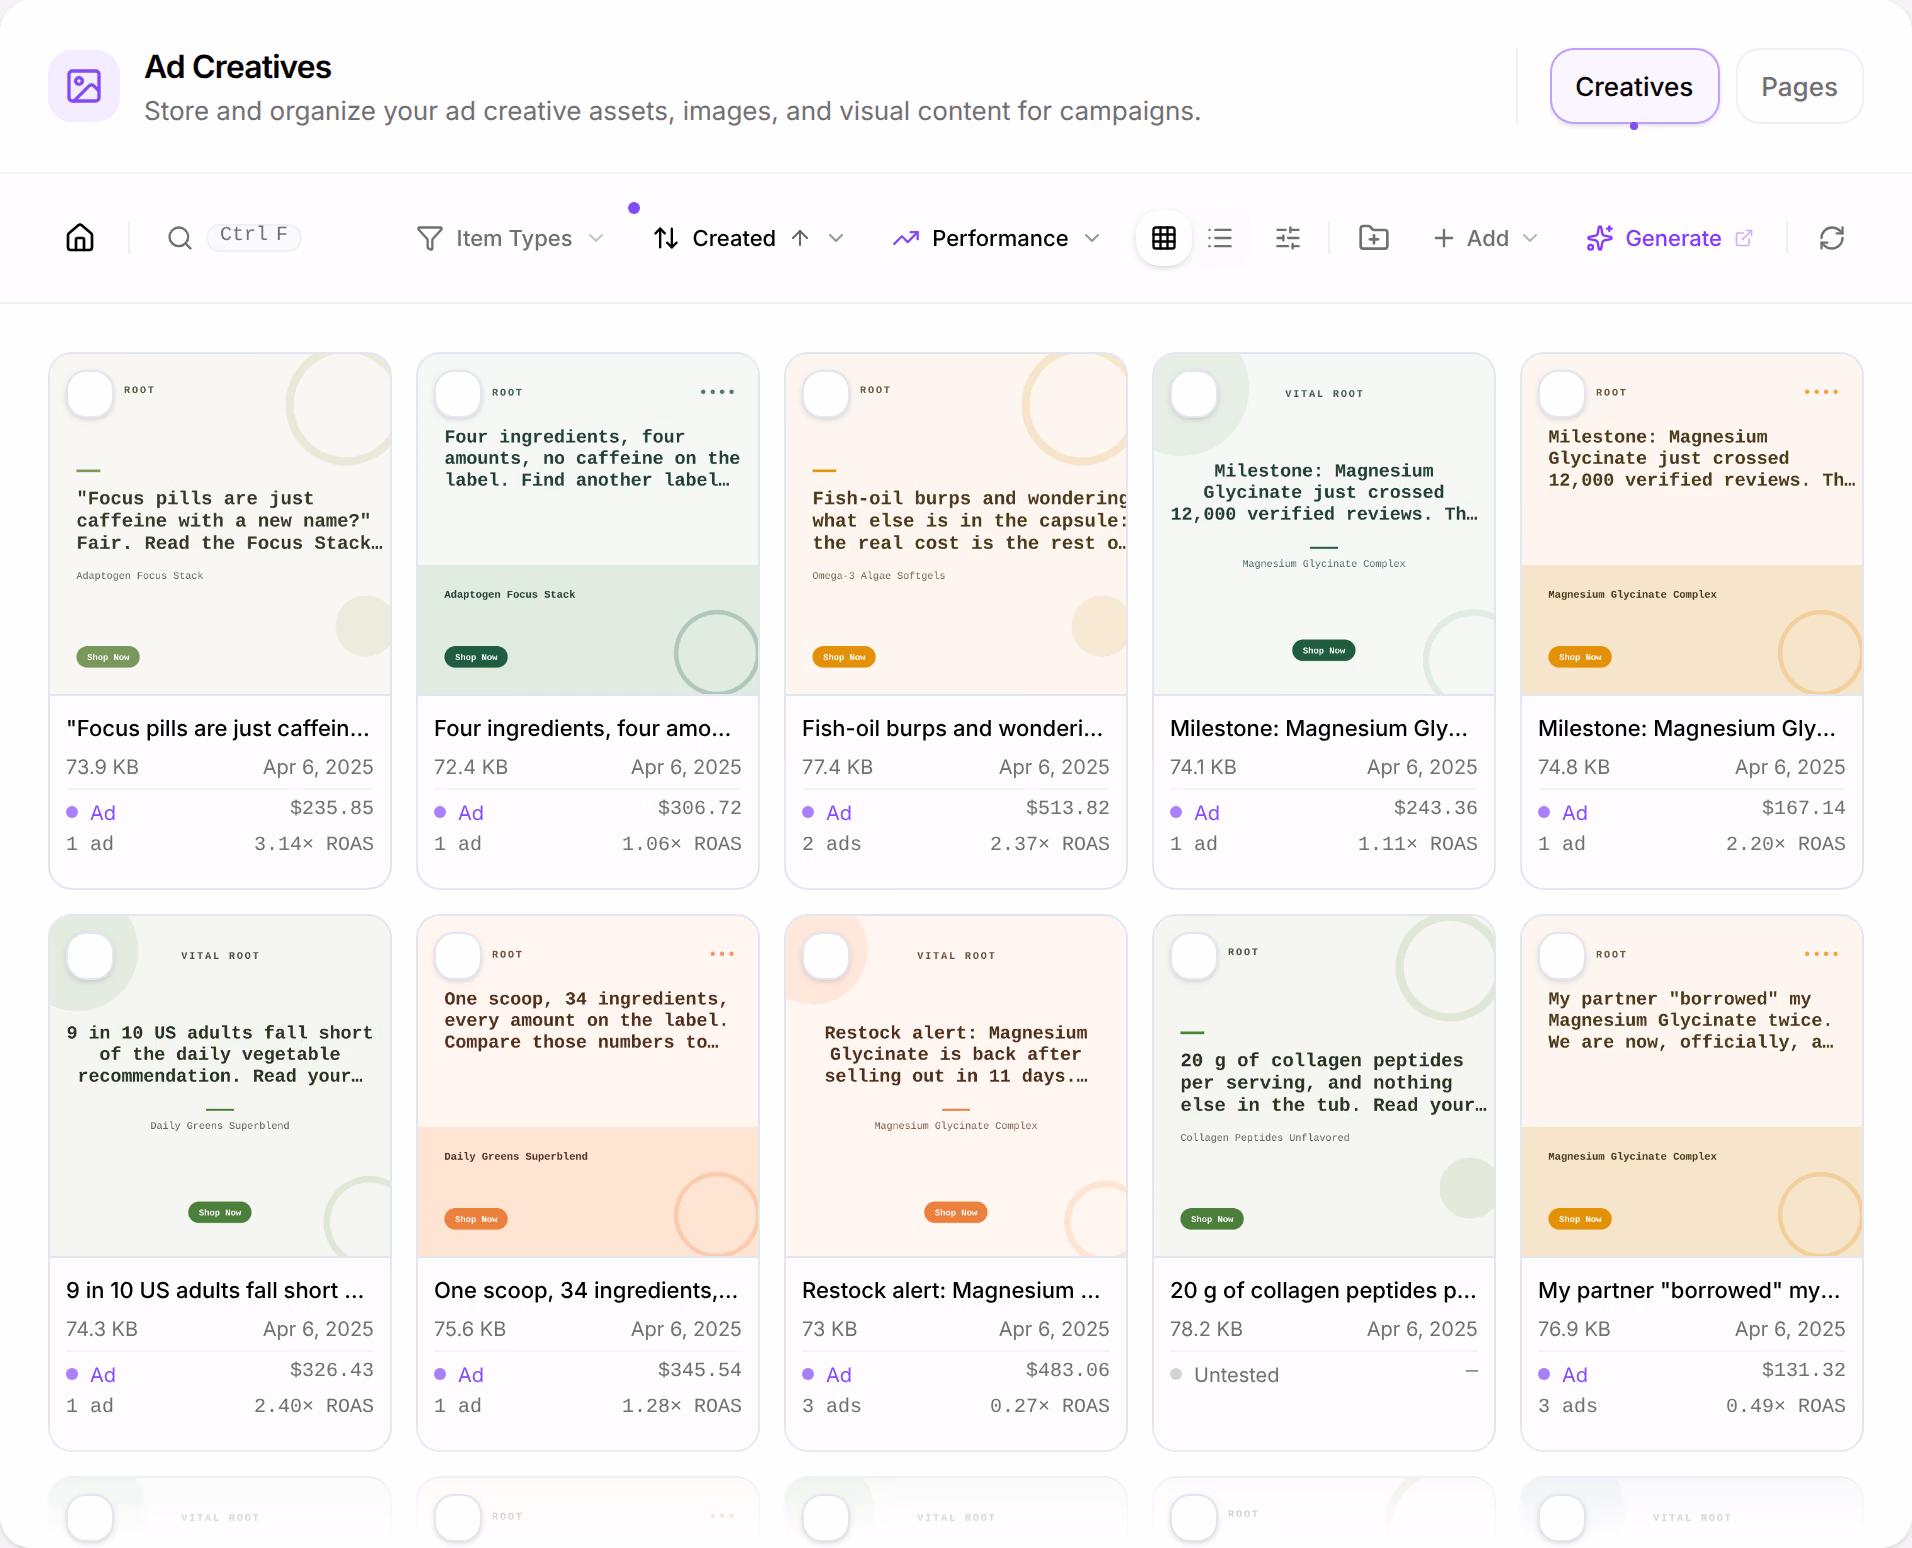Click the "78.2 KB" file size
The height and width of the screenshot is (1548, 1912).
click(x=1206, y=1329)
